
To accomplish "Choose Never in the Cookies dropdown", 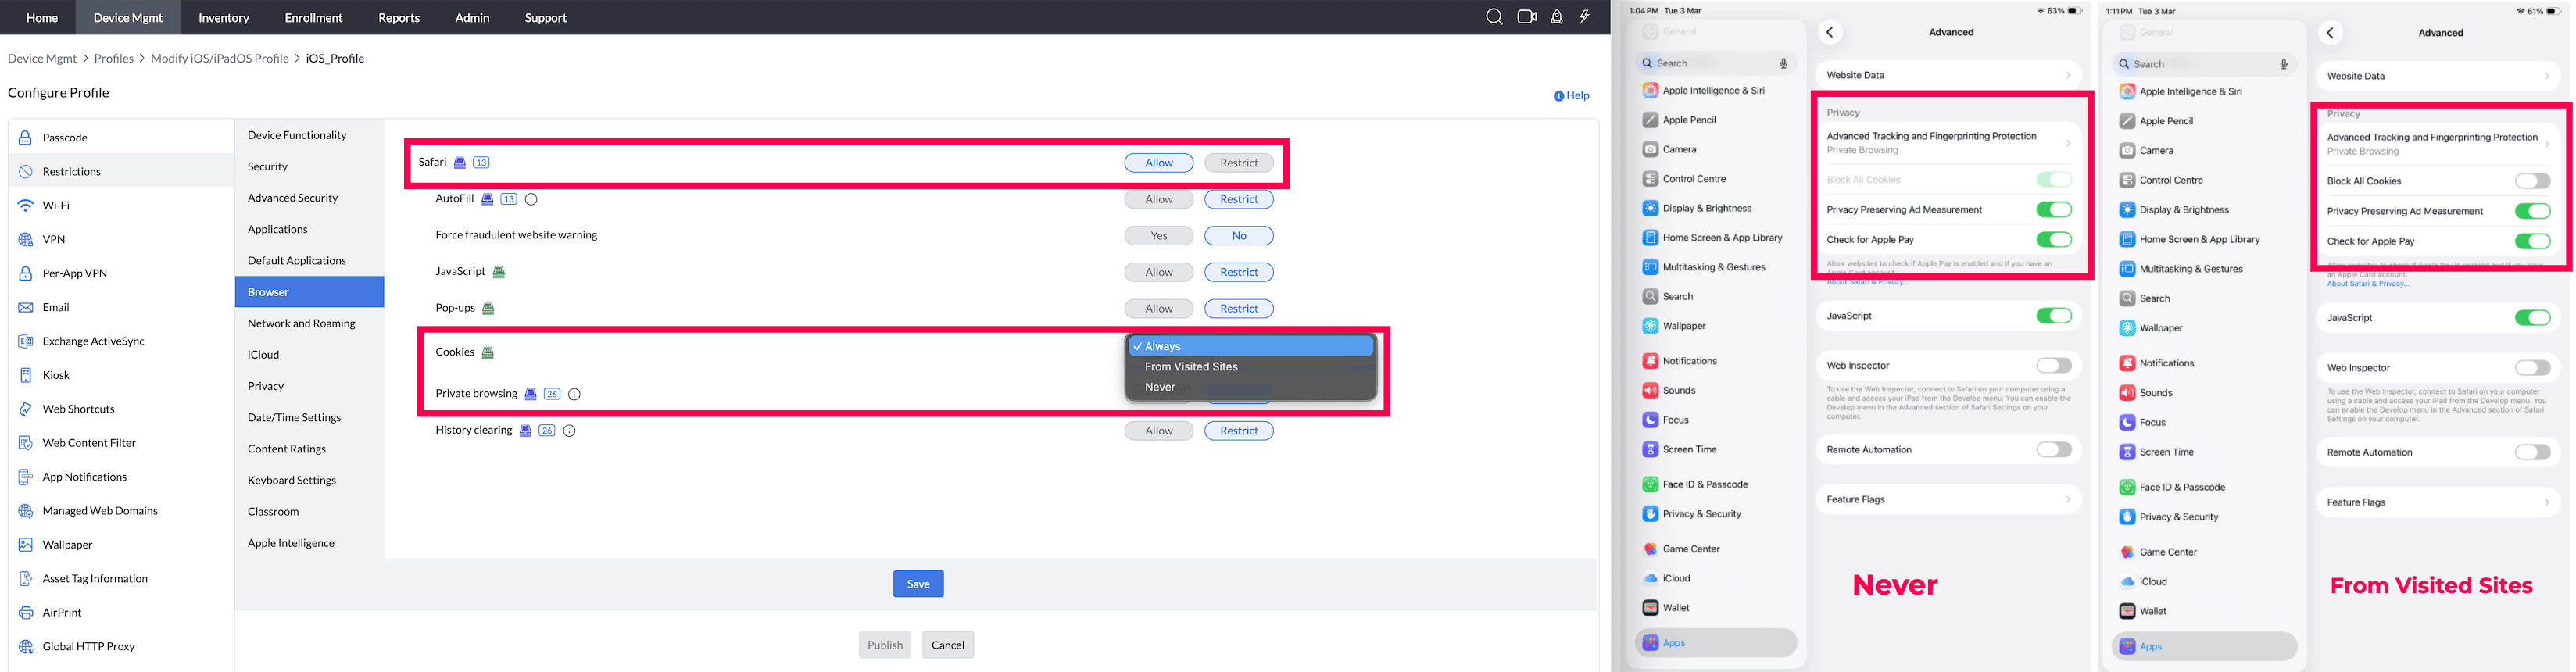I will coord(1251,388).
